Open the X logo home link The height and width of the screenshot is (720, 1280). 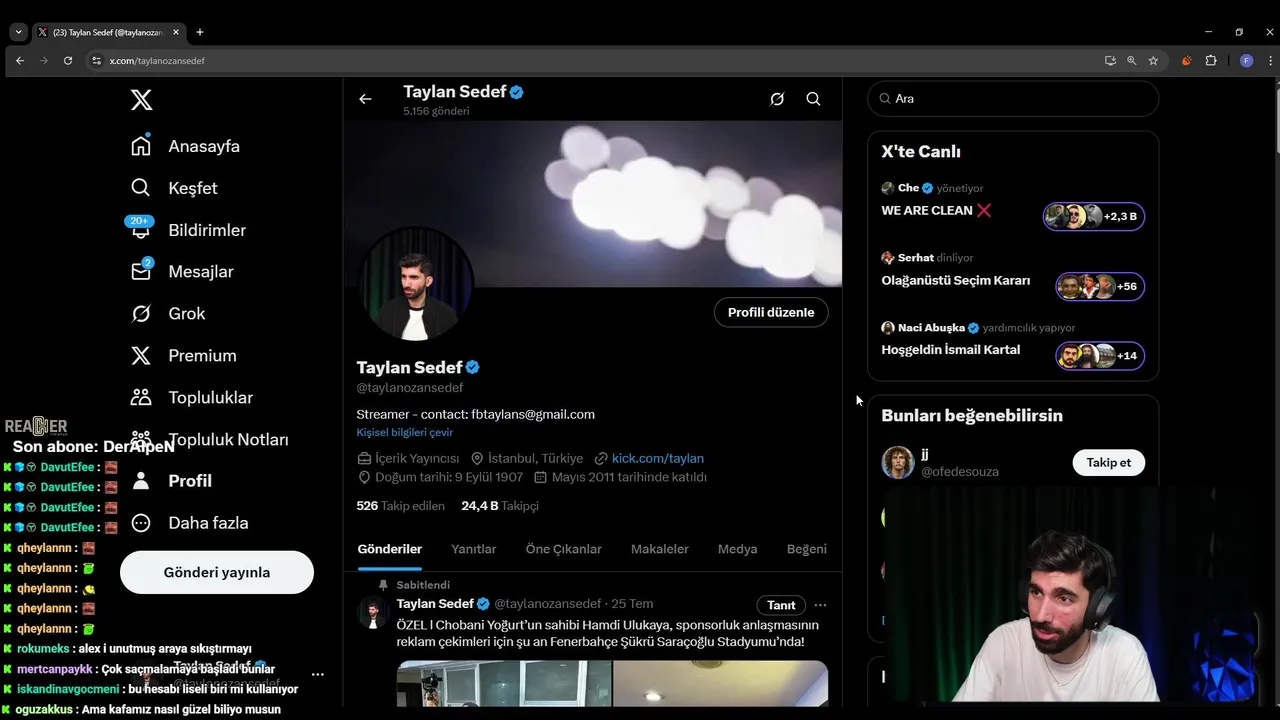click(141, 100)
